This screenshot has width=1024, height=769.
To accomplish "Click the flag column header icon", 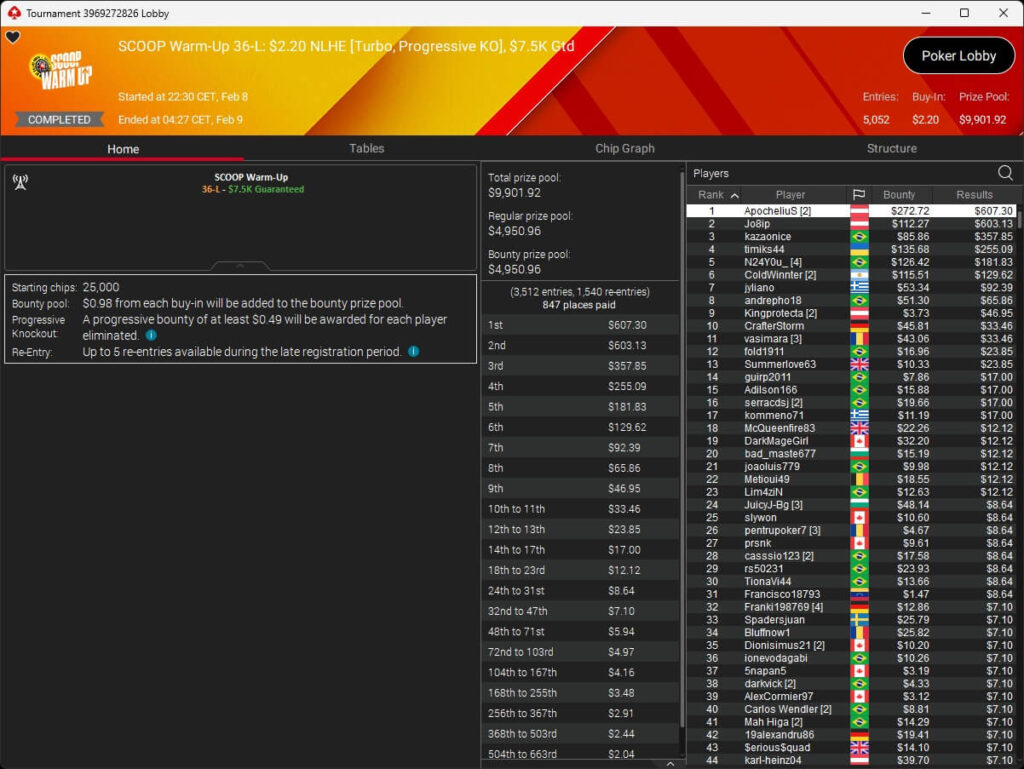I will 858,195.
